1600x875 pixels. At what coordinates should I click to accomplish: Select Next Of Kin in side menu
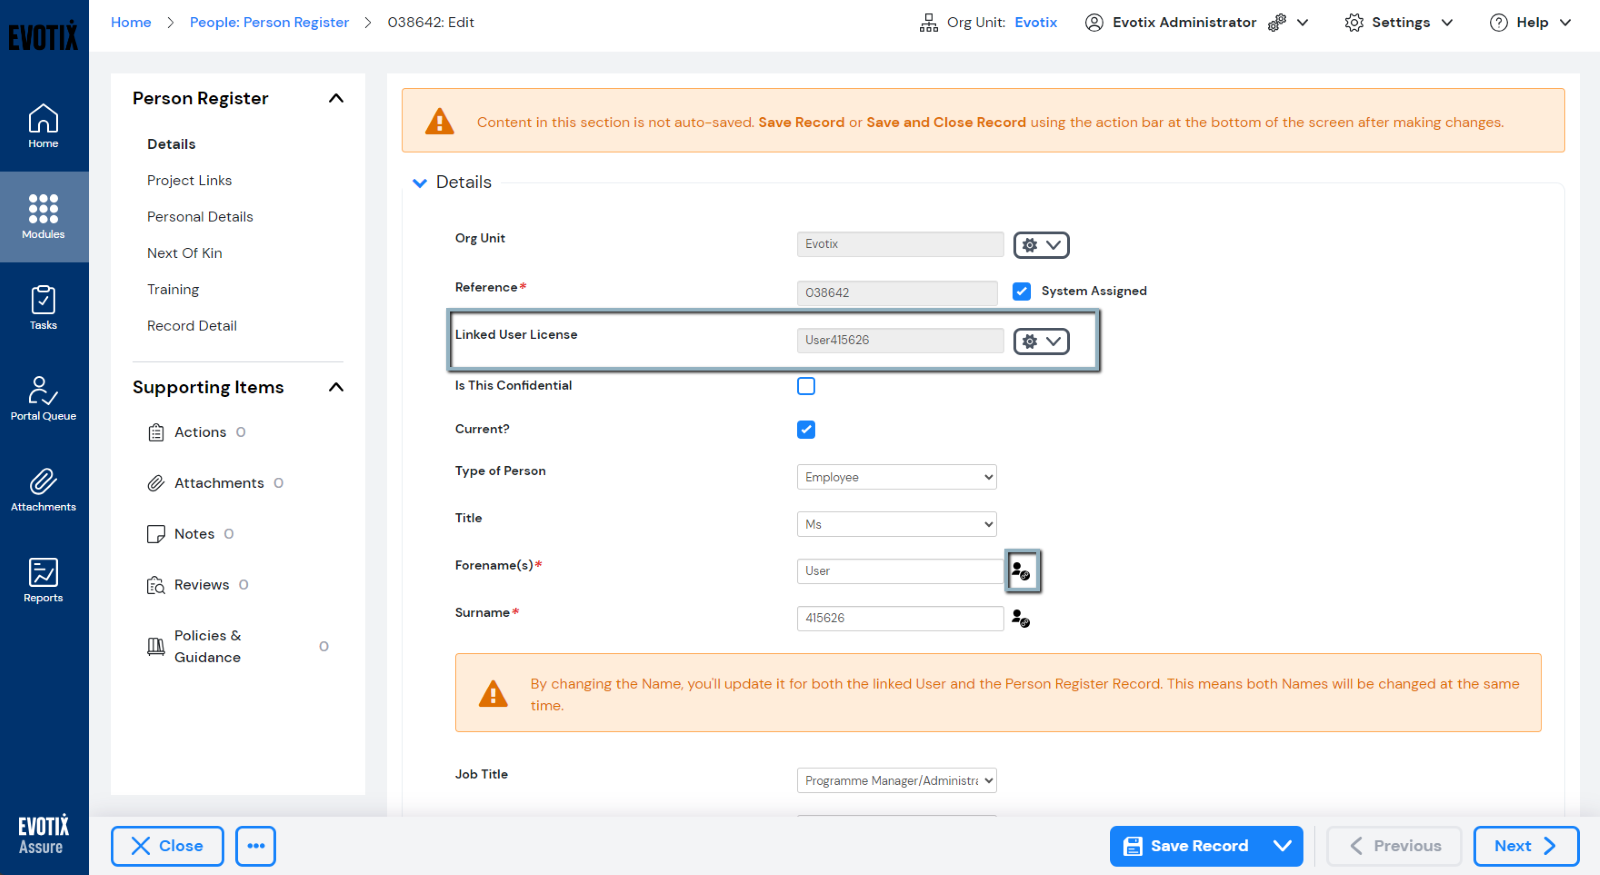tap(185, 253)
